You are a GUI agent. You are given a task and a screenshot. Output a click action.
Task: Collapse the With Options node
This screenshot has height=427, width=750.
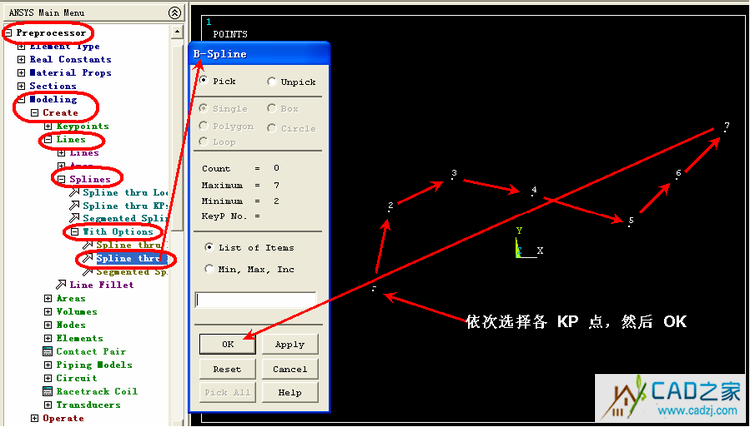tap(75, 232)
